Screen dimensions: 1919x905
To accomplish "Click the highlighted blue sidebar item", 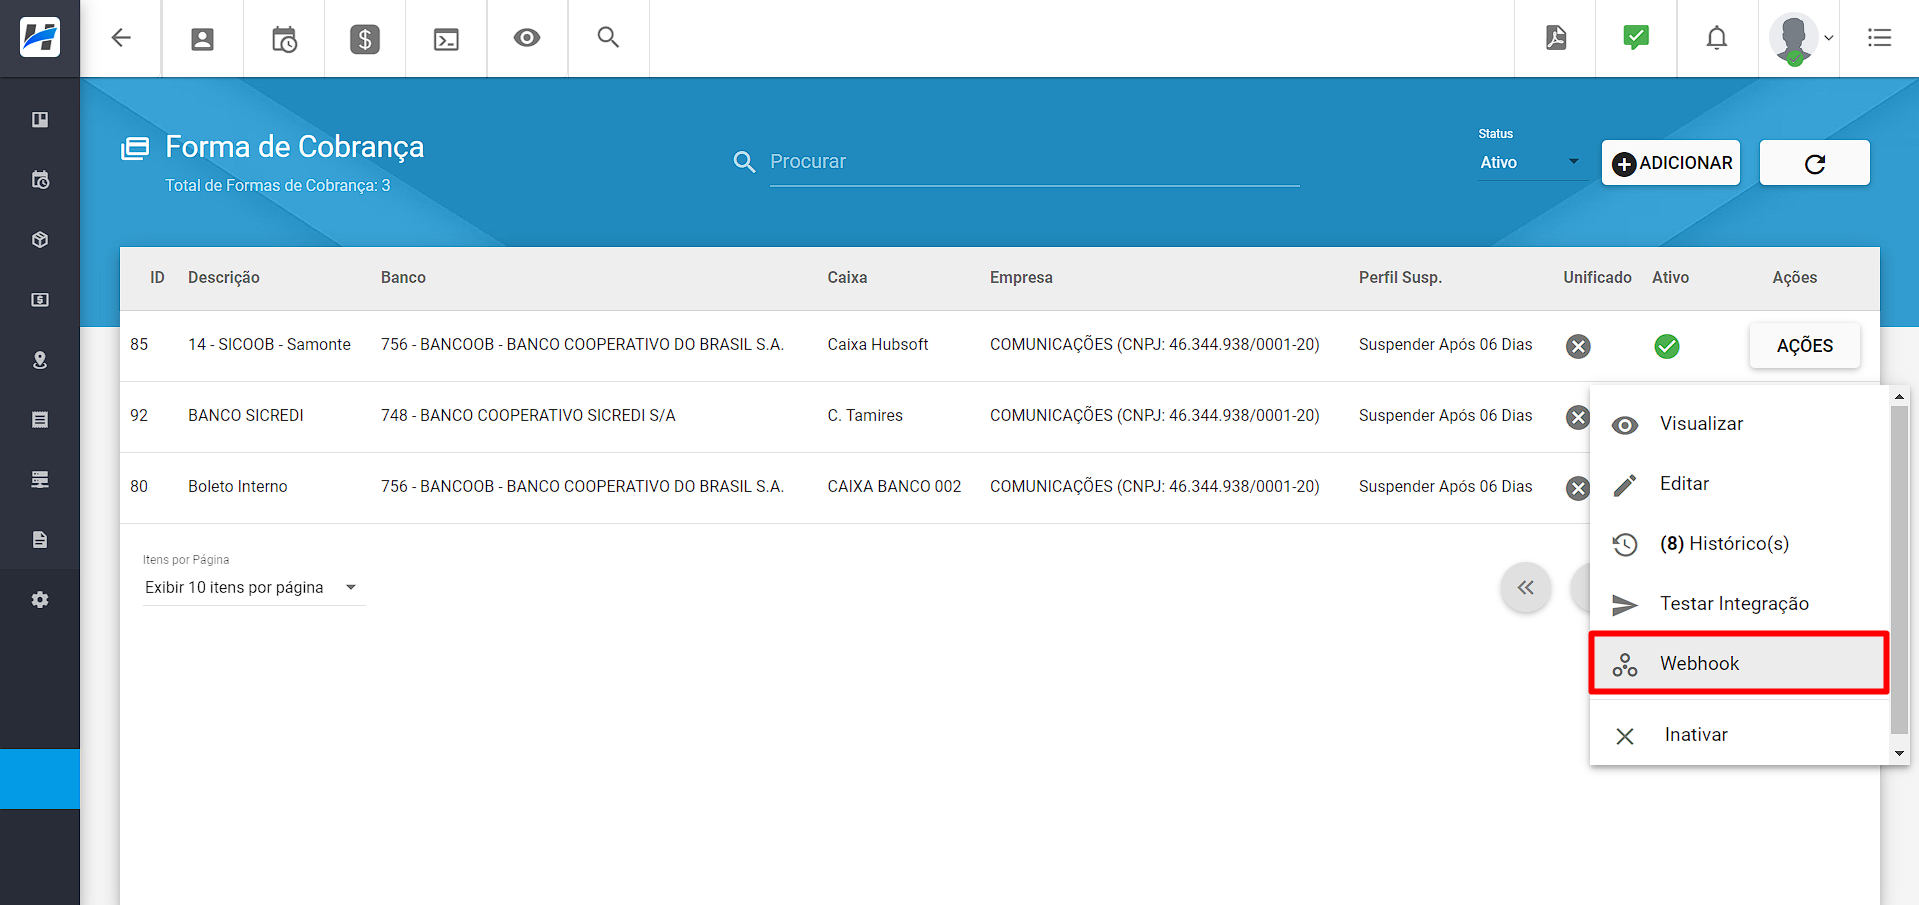I will [x=40, y=779].
